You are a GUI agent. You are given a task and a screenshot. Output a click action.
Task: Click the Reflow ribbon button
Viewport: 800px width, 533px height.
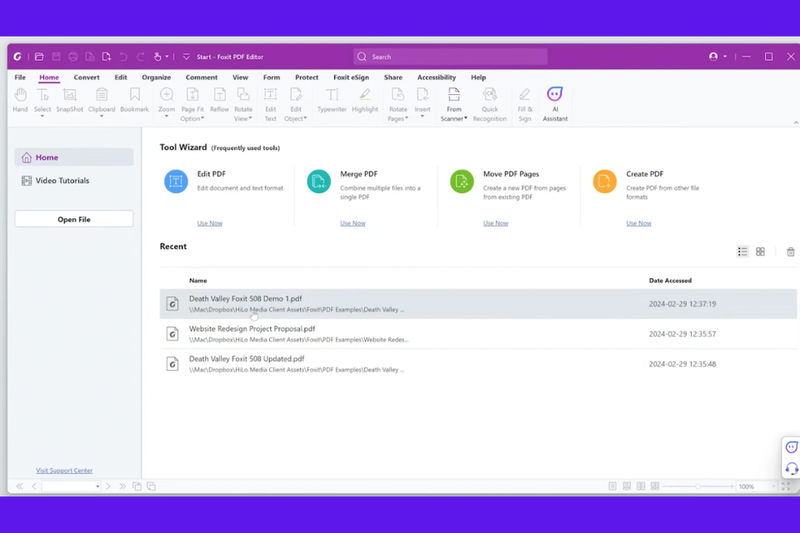click(x=219, y=99)
